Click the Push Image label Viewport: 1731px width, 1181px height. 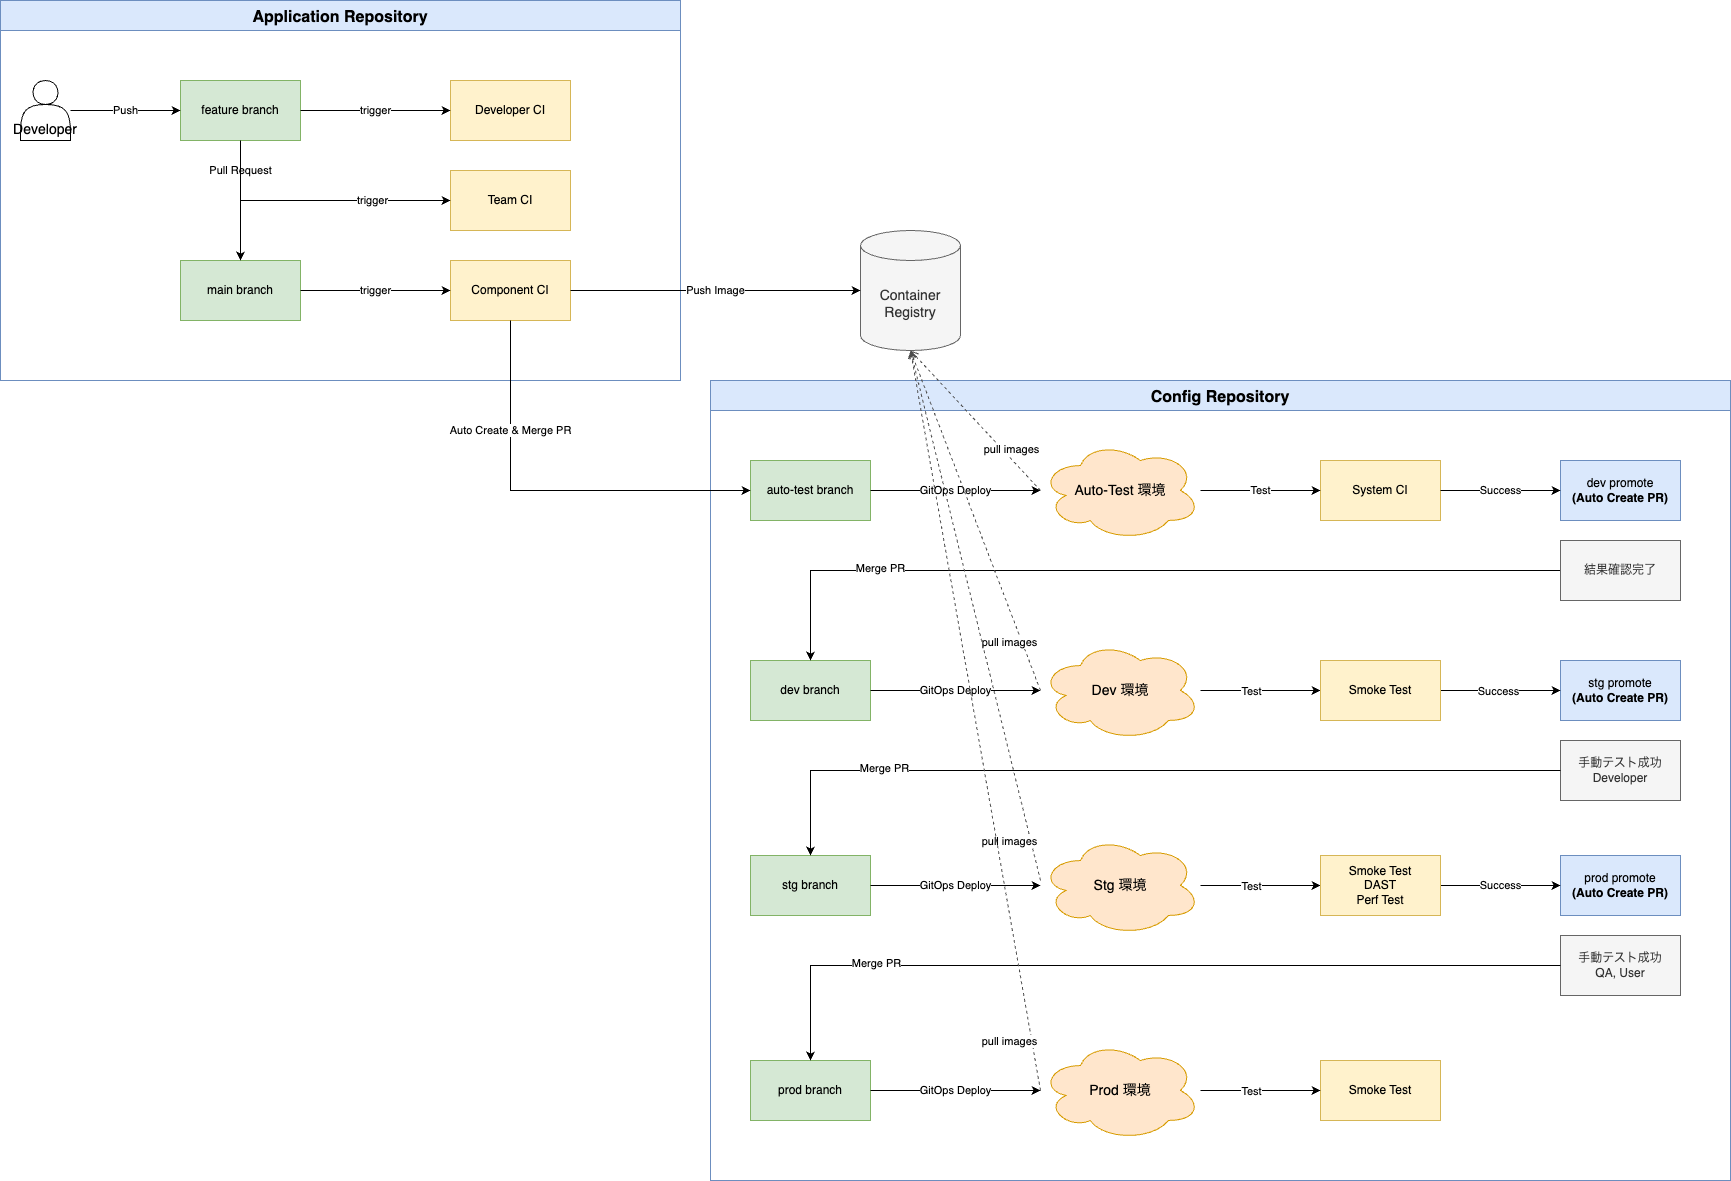point(715,290)
